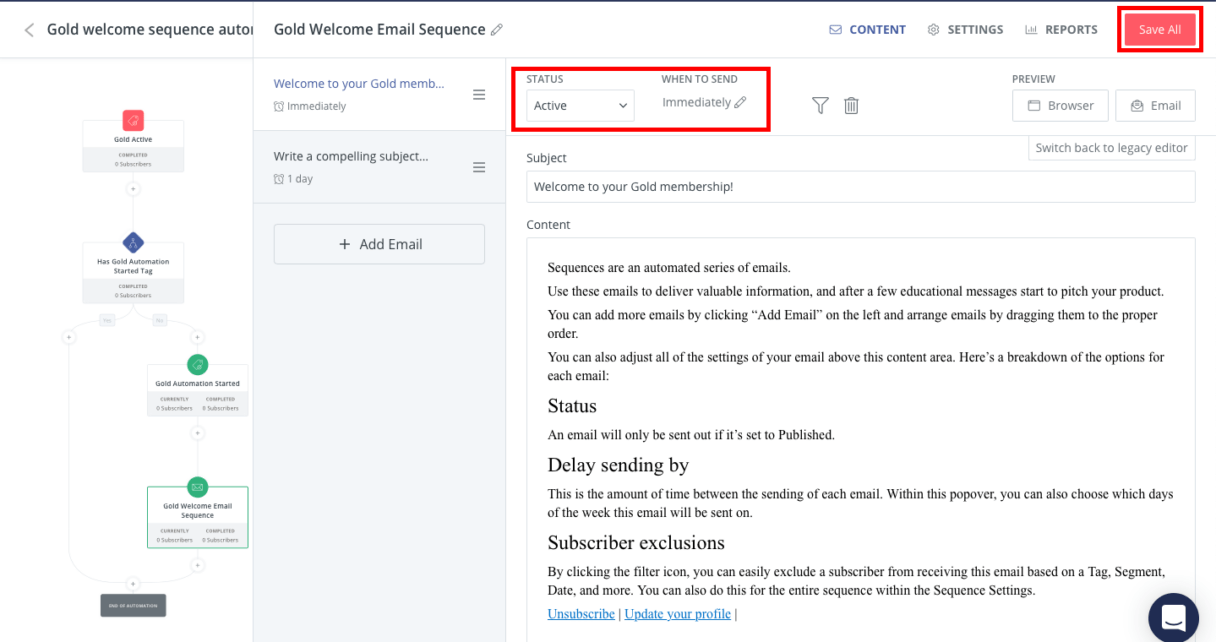Add a step below Gold Automation Started

coord(198,433)
